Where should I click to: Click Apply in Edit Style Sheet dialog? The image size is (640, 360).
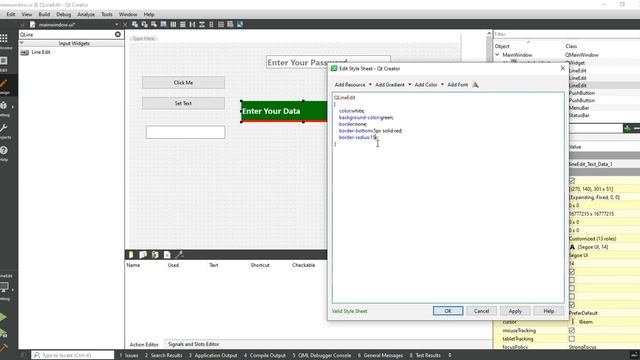click(x=515, y=311)
